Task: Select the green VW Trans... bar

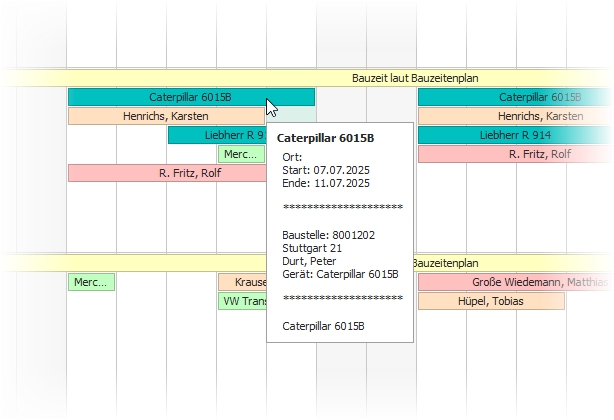Action: coord(242,301)
